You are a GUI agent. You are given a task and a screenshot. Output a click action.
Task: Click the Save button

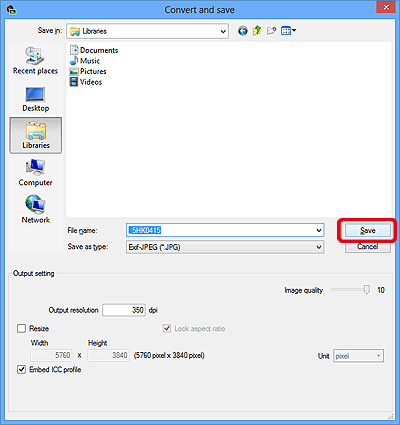367,230
